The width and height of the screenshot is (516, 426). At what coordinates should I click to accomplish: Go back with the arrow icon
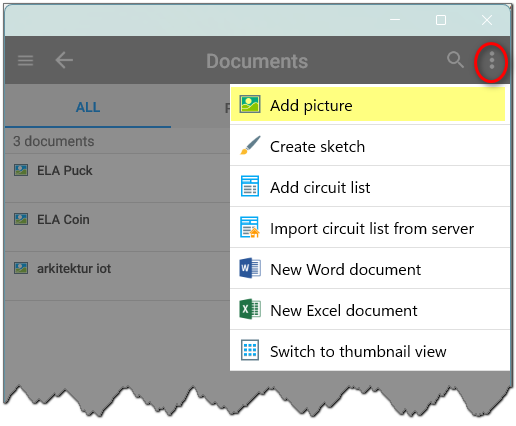click(64, 60)
